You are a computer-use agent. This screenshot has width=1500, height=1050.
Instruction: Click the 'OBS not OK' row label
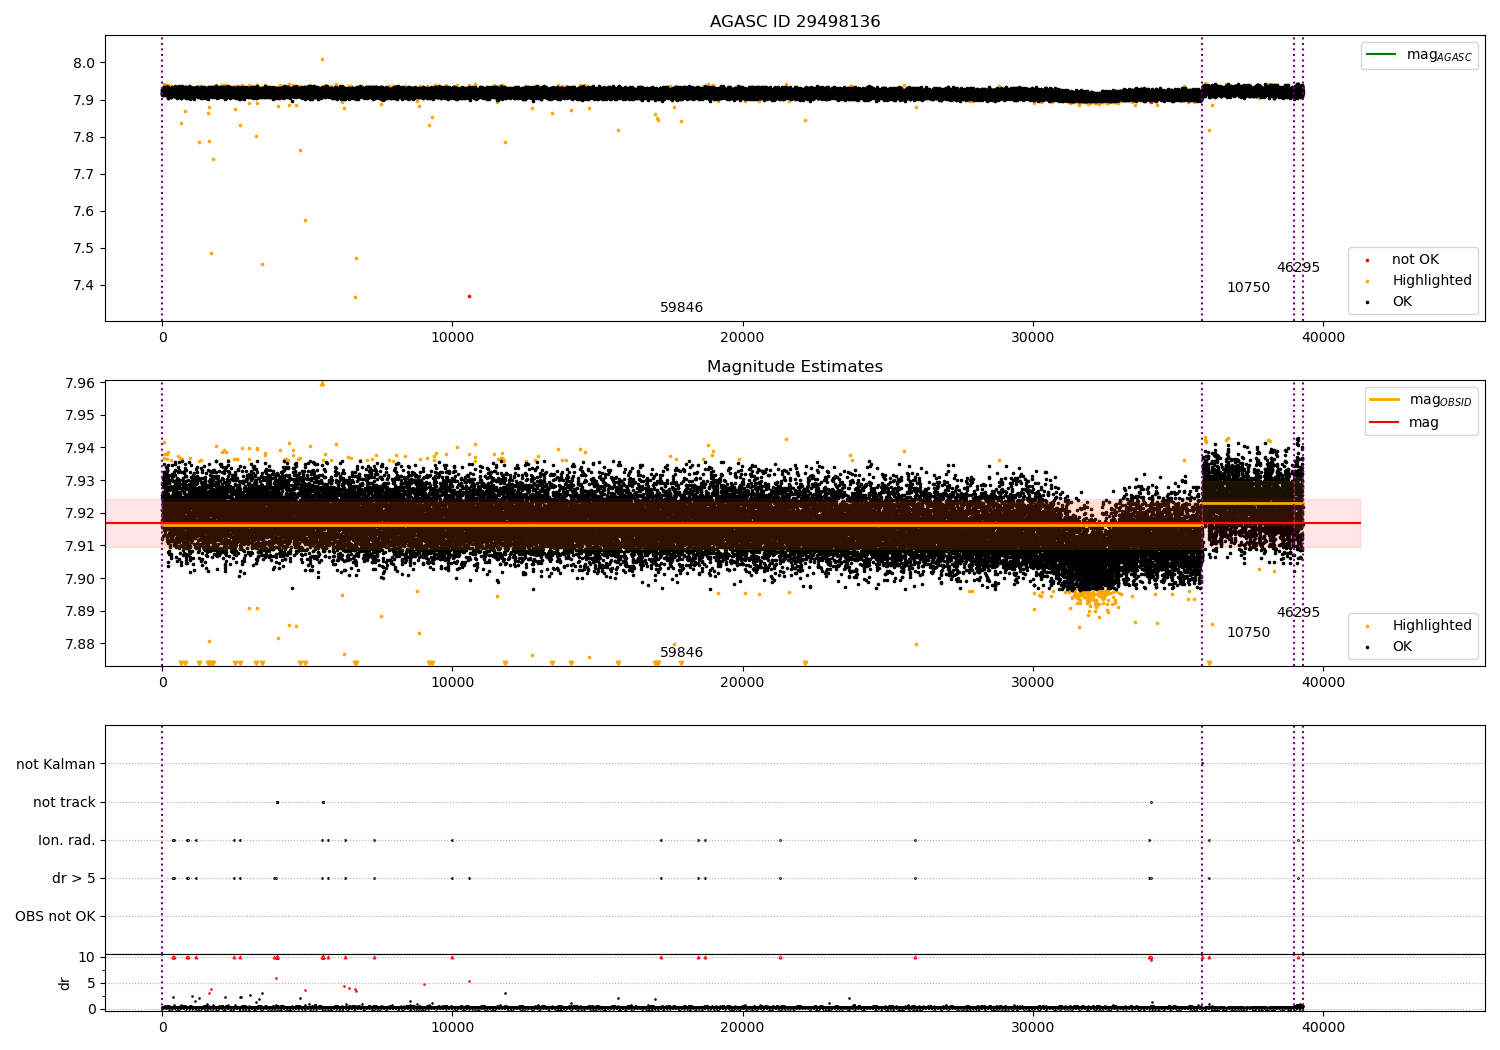click(x=56, y=916)
